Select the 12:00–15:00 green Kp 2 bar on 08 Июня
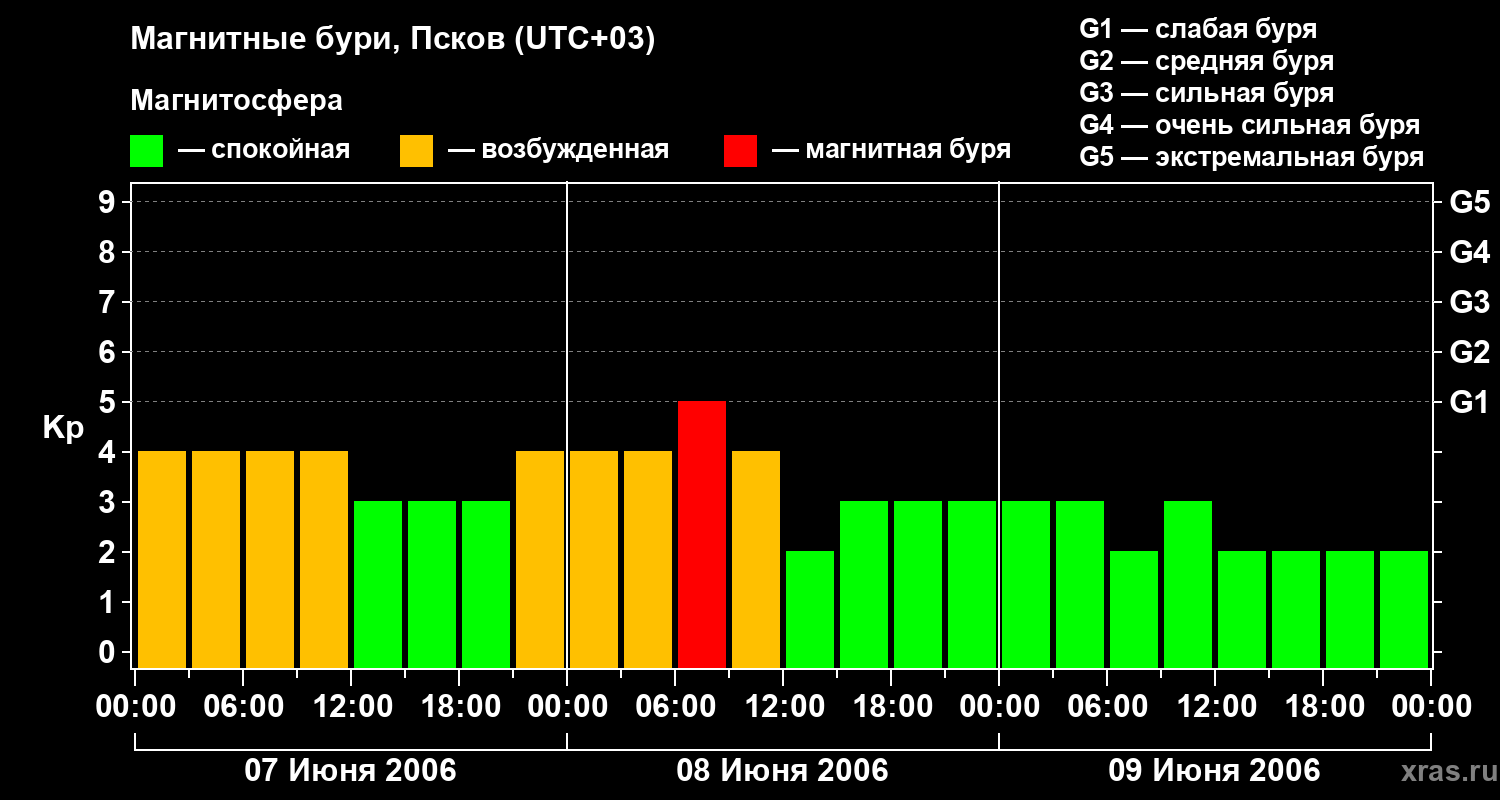 810,609
